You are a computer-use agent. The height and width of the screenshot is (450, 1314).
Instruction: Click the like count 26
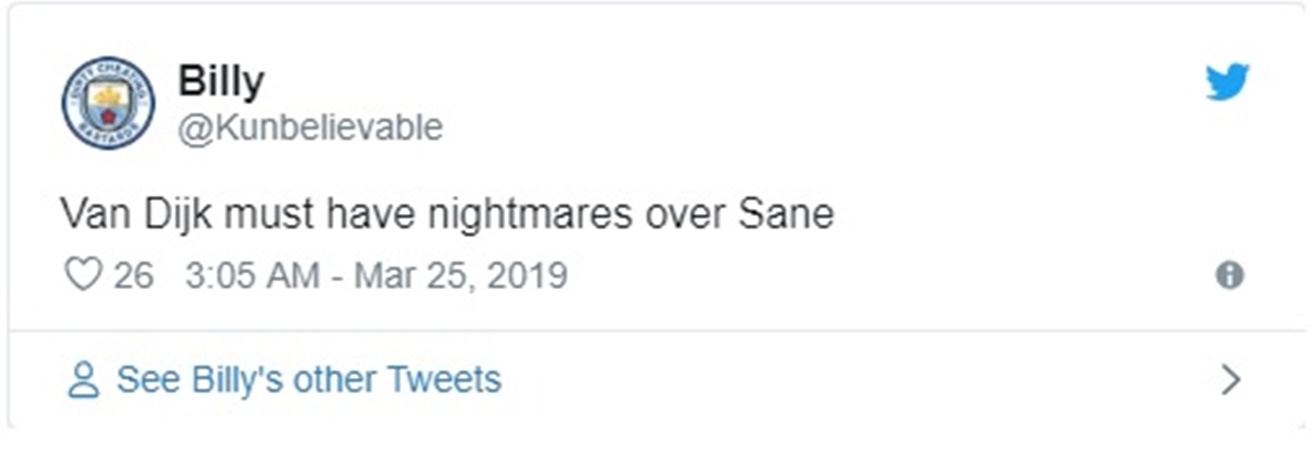point(134,275)
